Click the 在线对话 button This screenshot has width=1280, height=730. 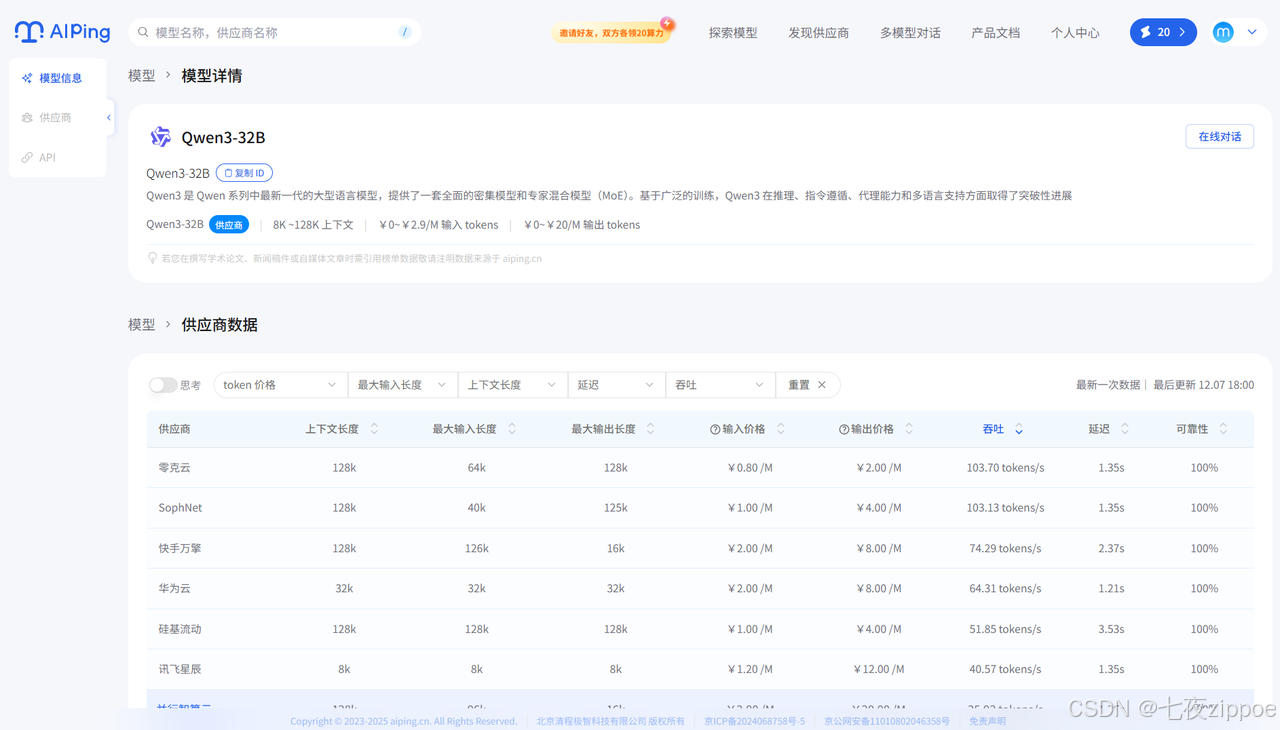pos(1219,137)
